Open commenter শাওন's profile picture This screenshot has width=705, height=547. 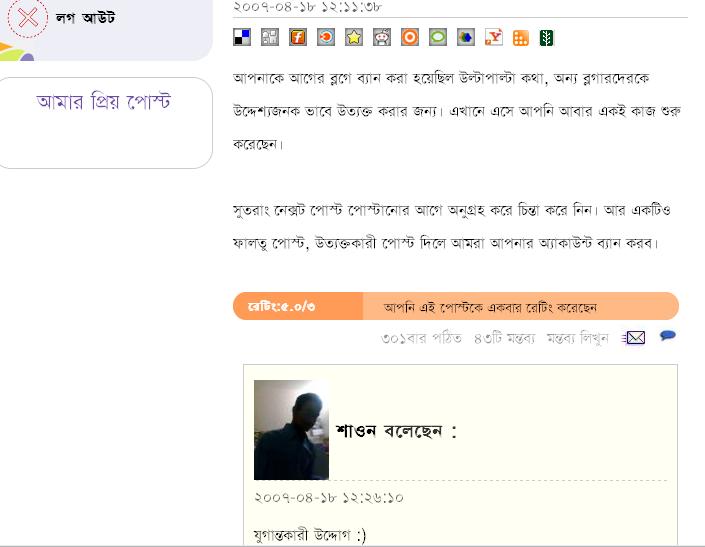pyautogui.click(x=291, y=430)
